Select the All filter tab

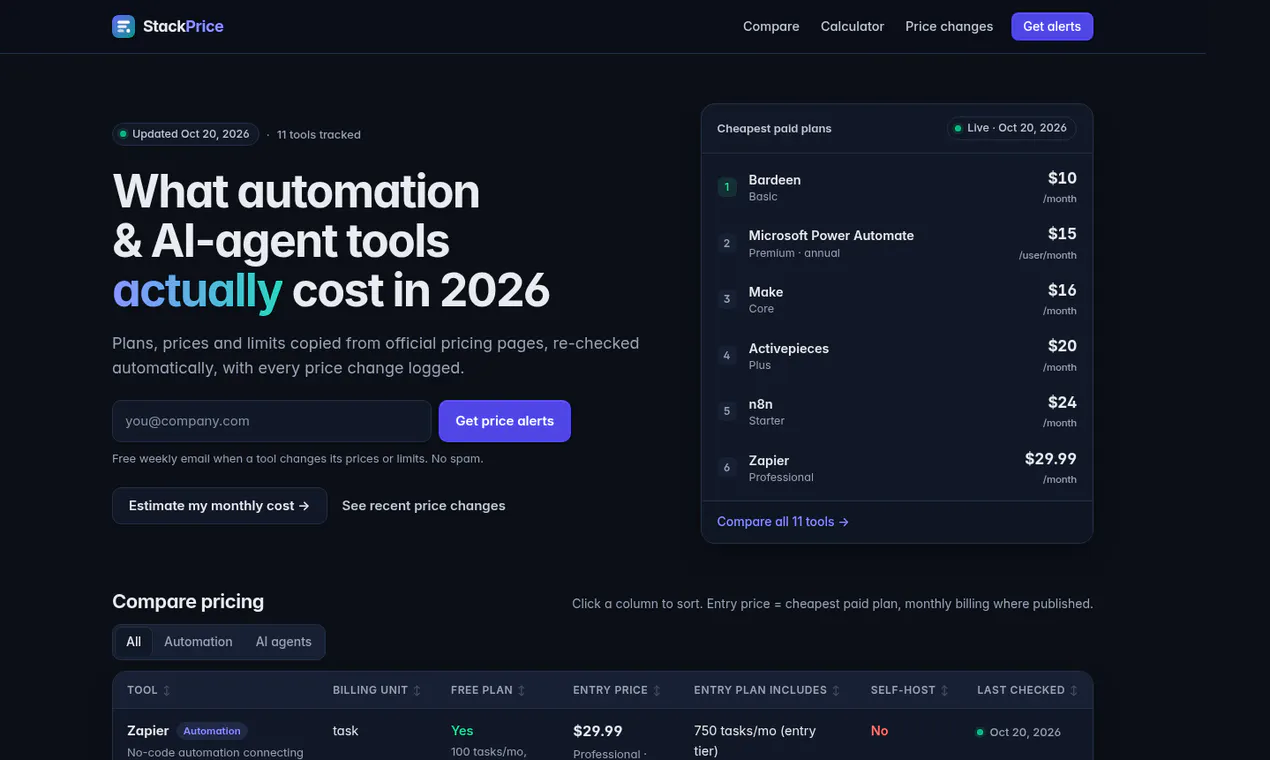point(133,642)
